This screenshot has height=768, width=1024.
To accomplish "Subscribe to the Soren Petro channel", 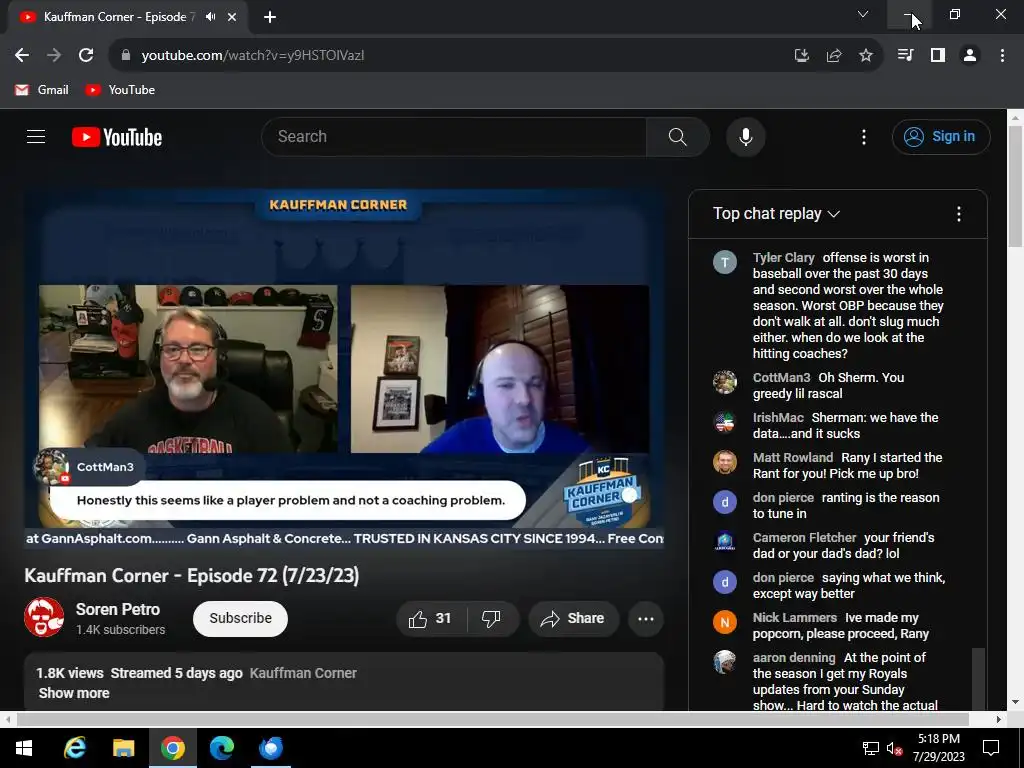I will [x=240, y=618].
